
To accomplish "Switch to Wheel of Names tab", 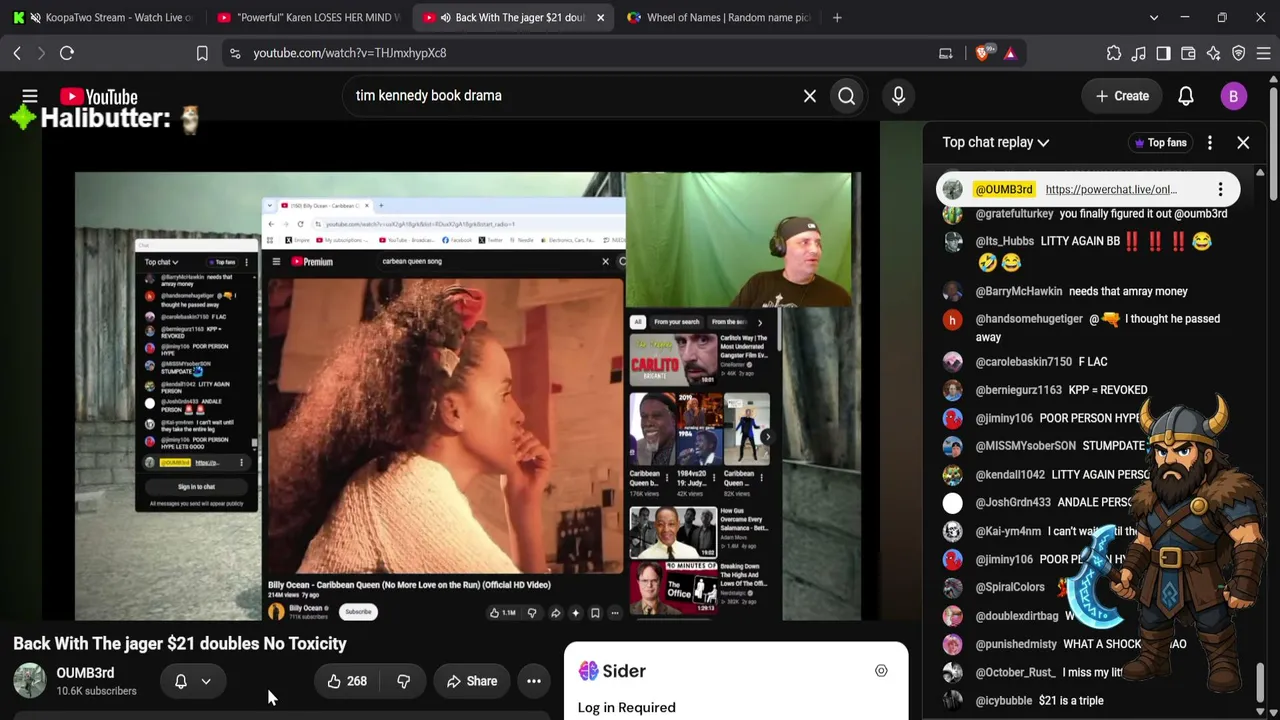I will pyautogui.click(x=717, y=17).
